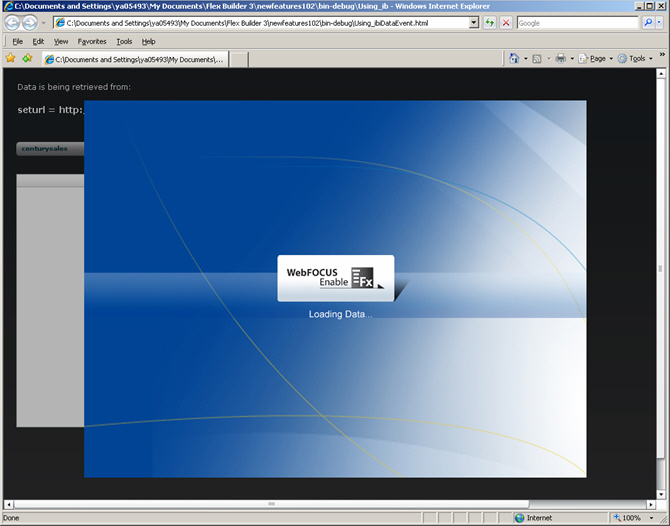Click the Internet Explorer title bar icon
This screenshot has width=670, height=526.
coord(9,6)
